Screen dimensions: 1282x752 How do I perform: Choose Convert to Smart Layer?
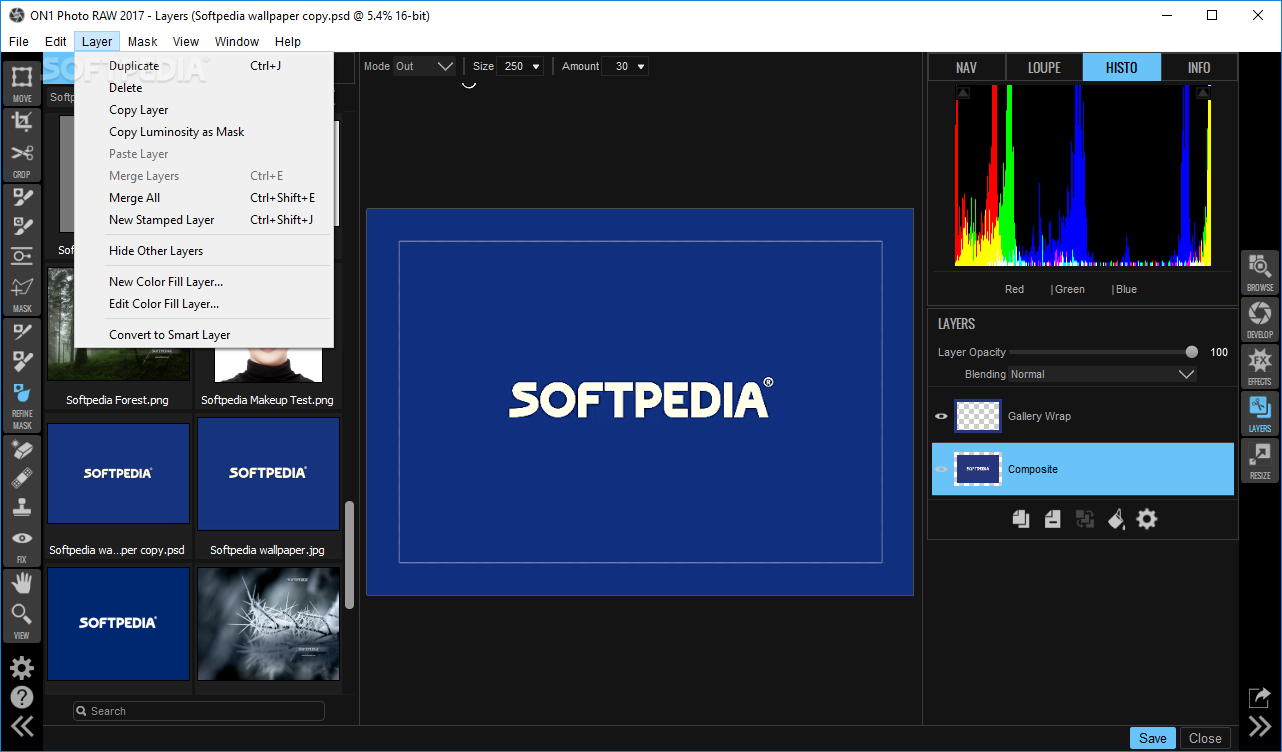204,335
